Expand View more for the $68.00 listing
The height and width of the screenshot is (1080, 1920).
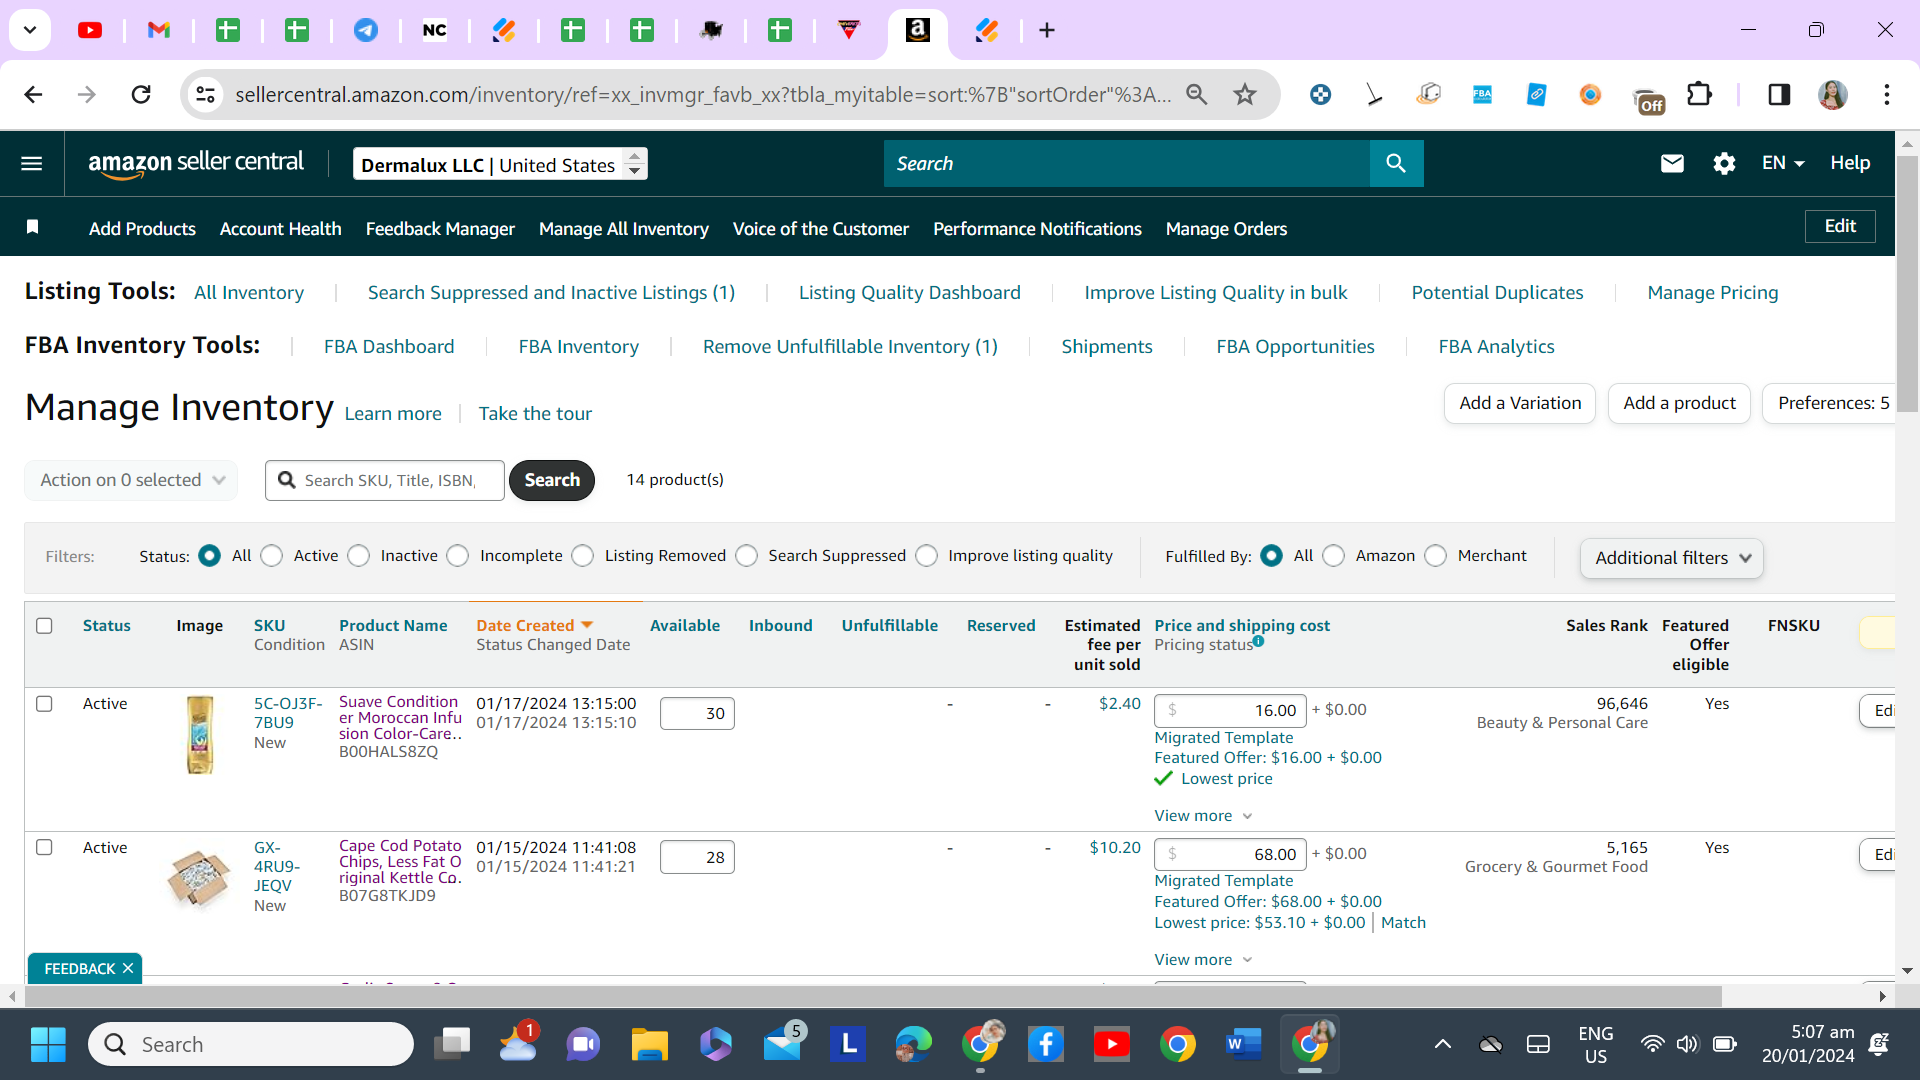tap(1203, 960)
